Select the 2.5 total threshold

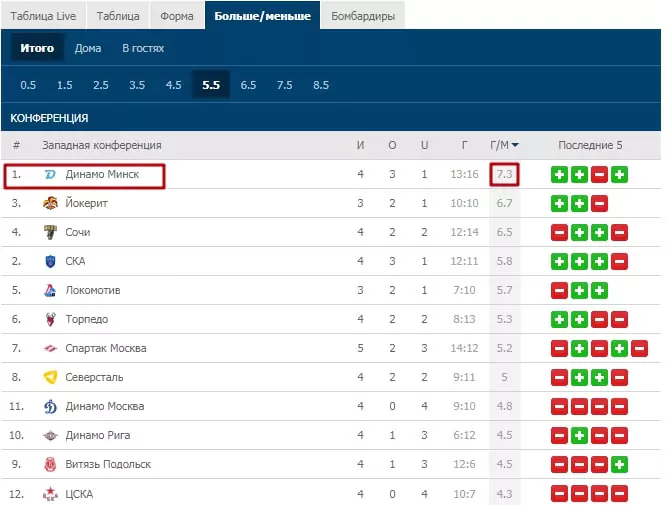click(101, 85)
